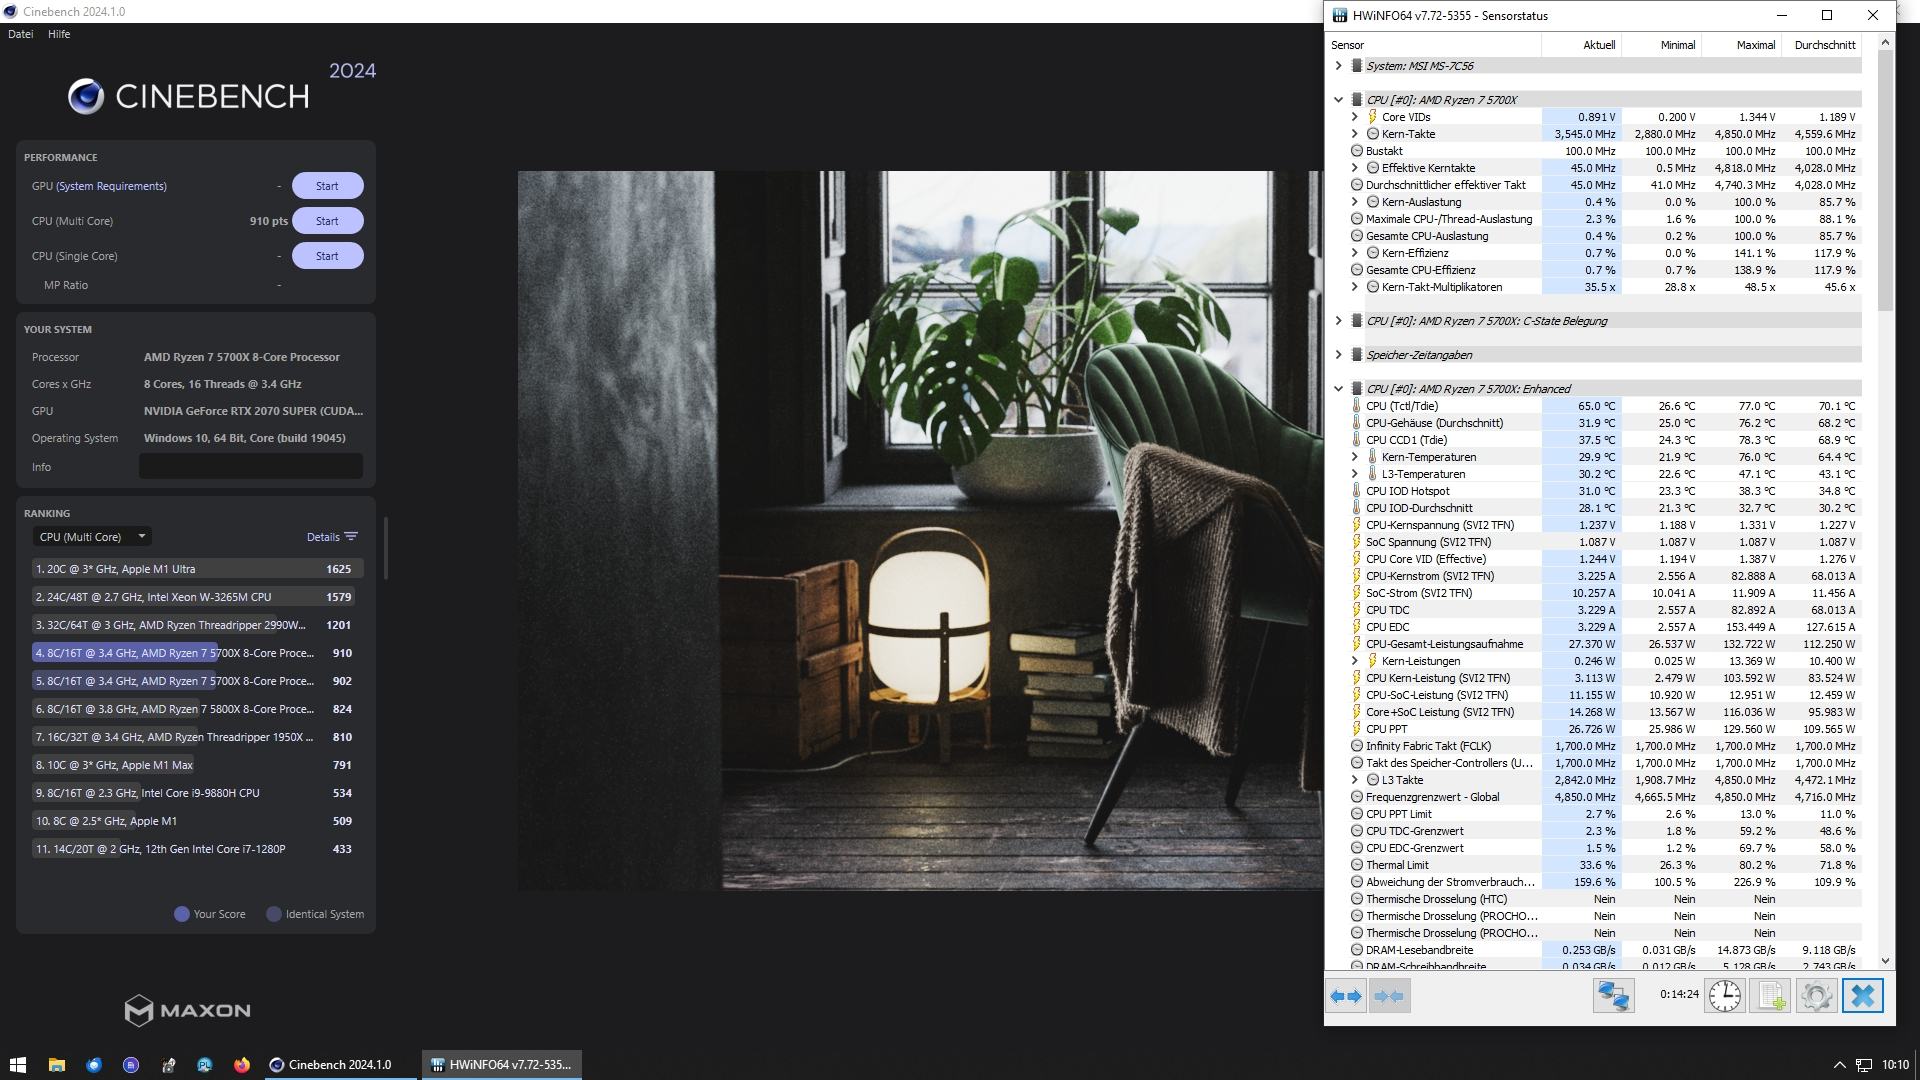Click the CPU (Tctl/Tdie) thermometer icon
This screenshot has width=1920, height=1080.
(1357, 406)
